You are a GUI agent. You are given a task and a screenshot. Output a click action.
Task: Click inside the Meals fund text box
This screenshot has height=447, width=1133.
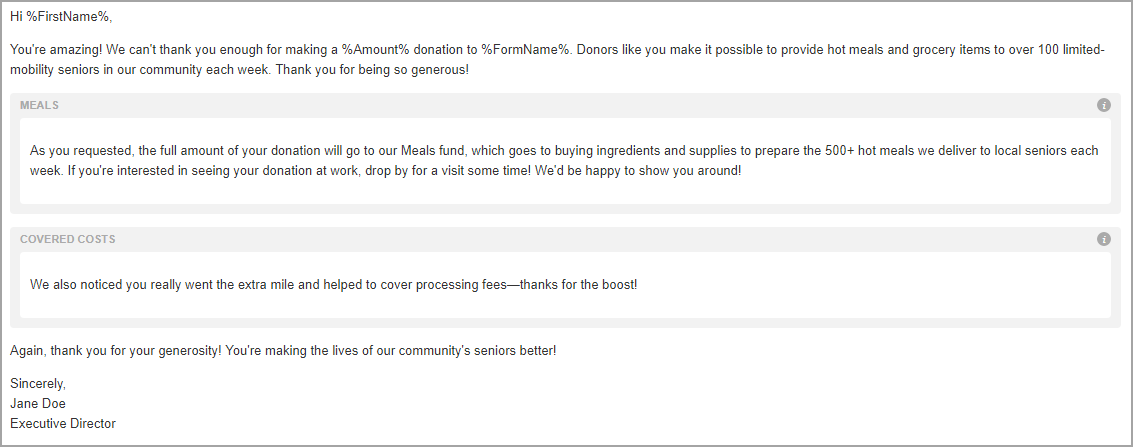pyautogui.click(x=565, y=161)
